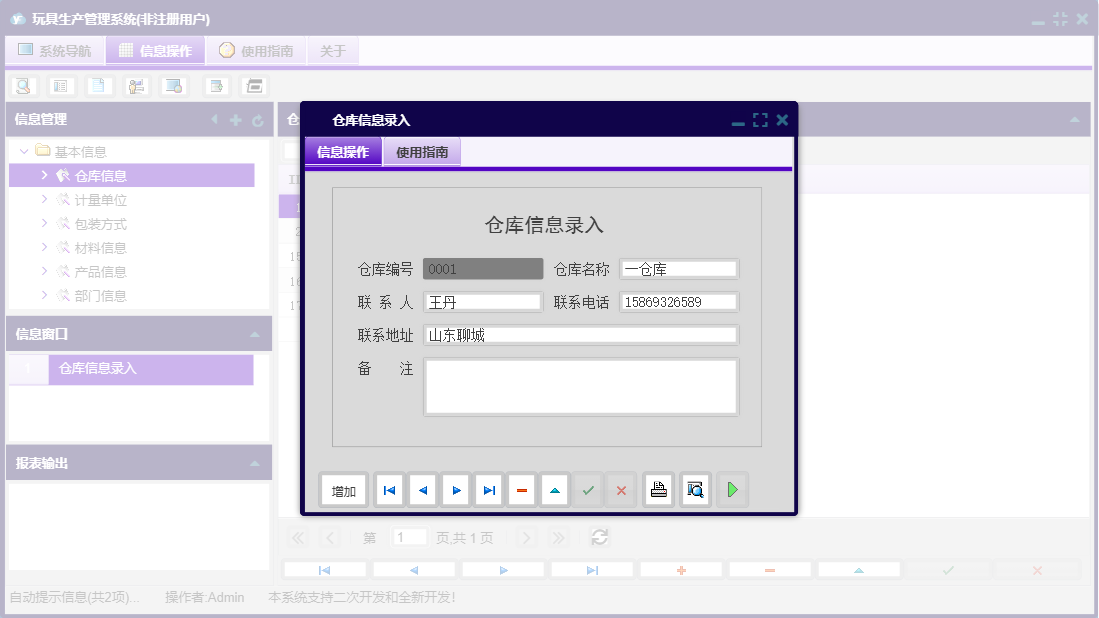This screenshot has height=618, width=1099.
Task: Click the red minus delete-record icon
Action: [522, 489]
